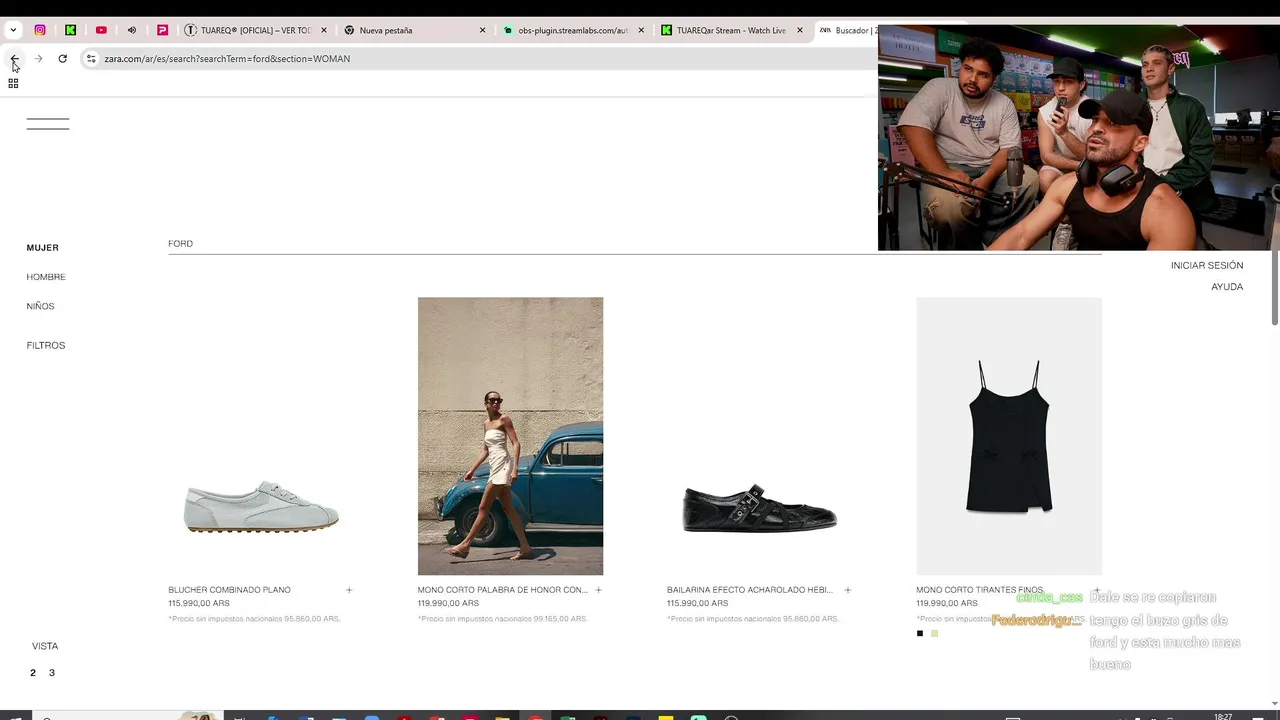This screenshot has width=1280, height=720.
Task: Open Zara hamburger menu
Action: pos(48,124)
